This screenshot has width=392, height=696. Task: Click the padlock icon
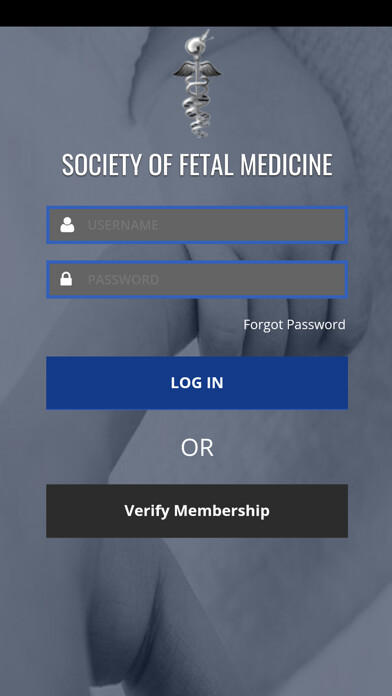point(66,279)
